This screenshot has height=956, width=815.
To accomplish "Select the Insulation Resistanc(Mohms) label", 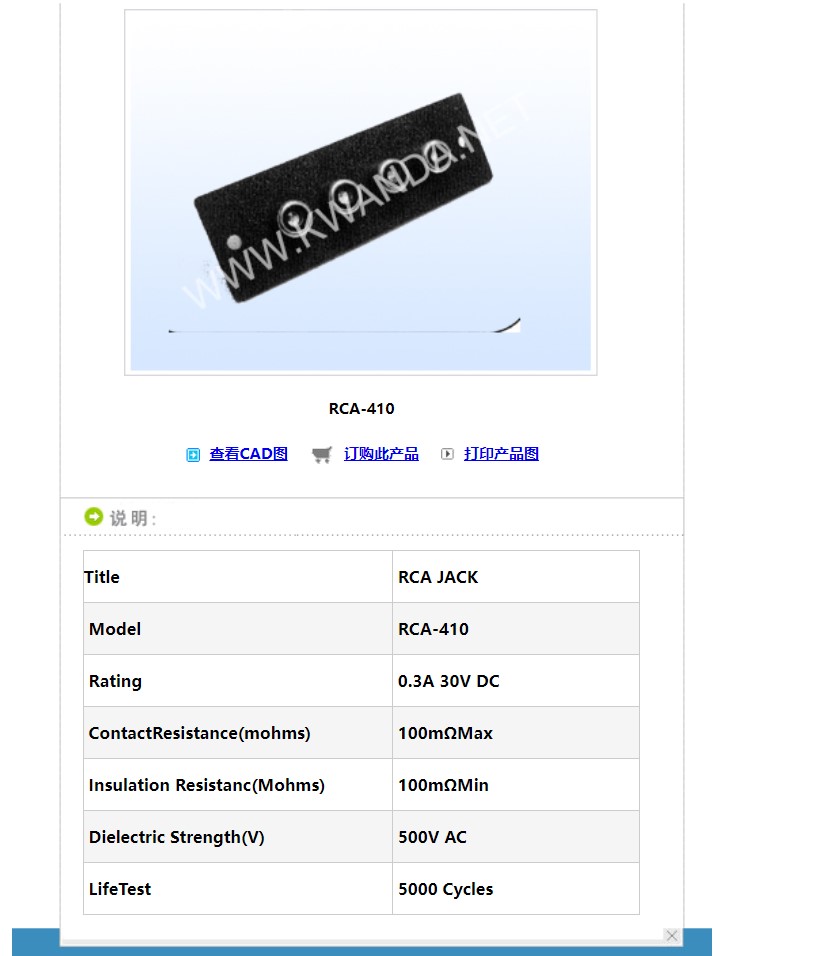I will [x=207, y=785].
